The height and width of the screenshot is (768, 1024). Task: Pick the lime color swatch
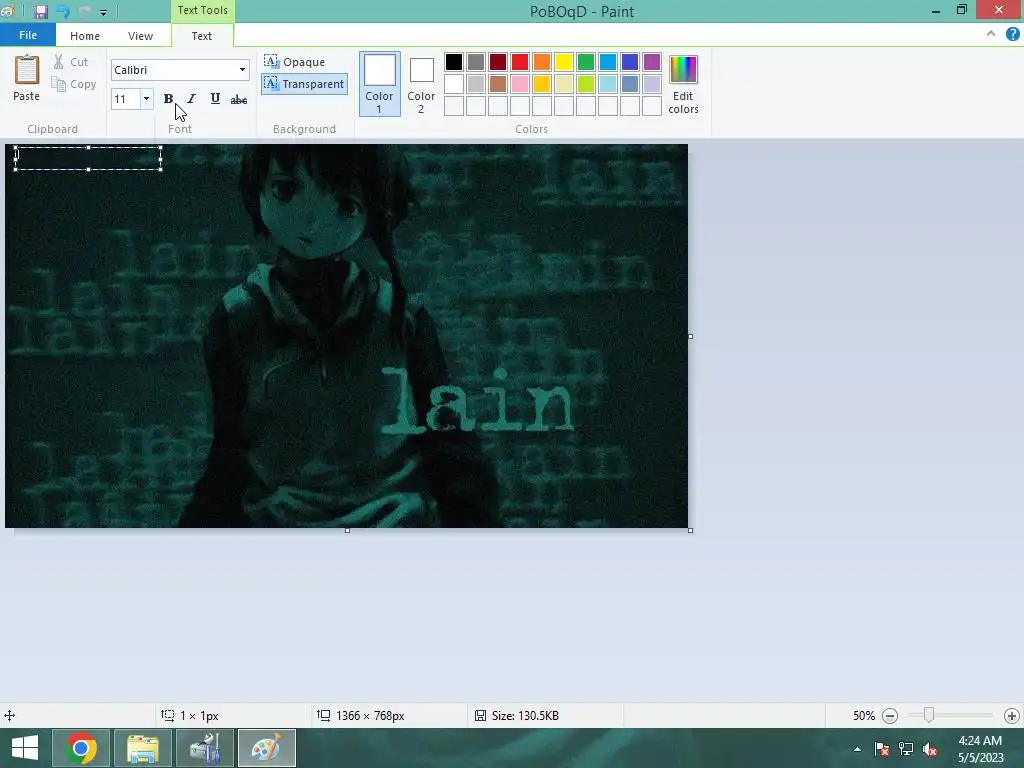click(x=586, y=84)
